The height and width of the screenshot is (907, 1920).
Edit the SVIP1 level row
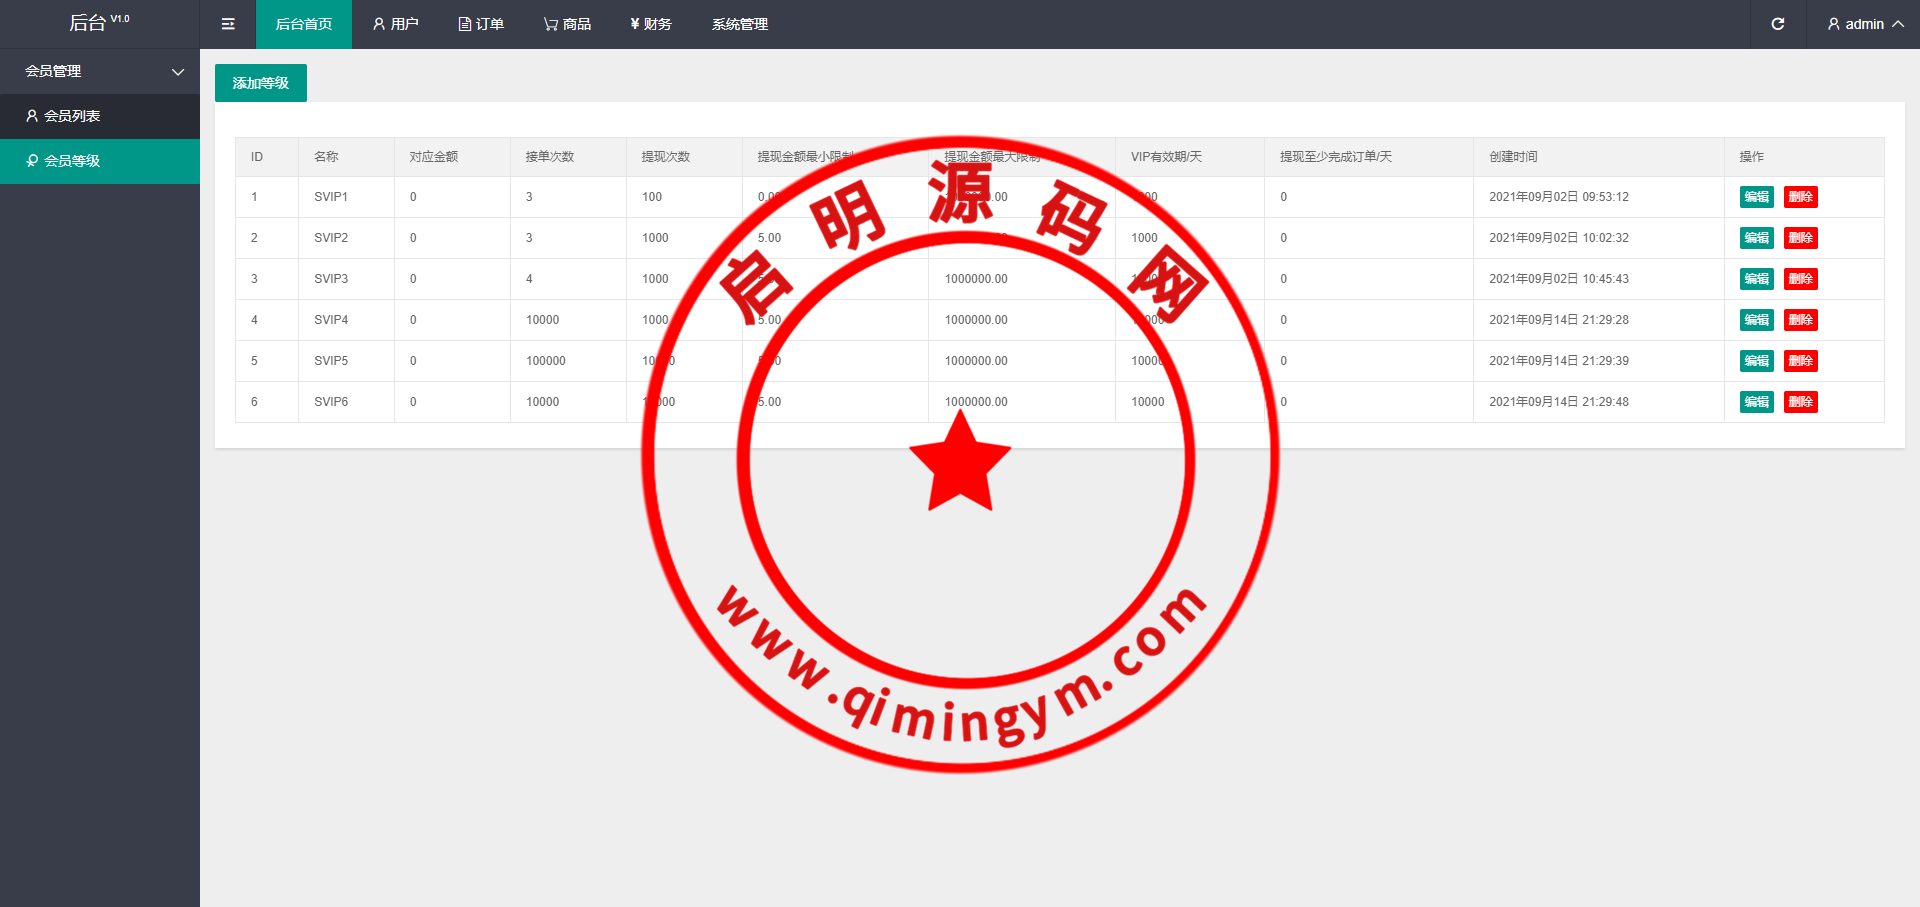1756,197
